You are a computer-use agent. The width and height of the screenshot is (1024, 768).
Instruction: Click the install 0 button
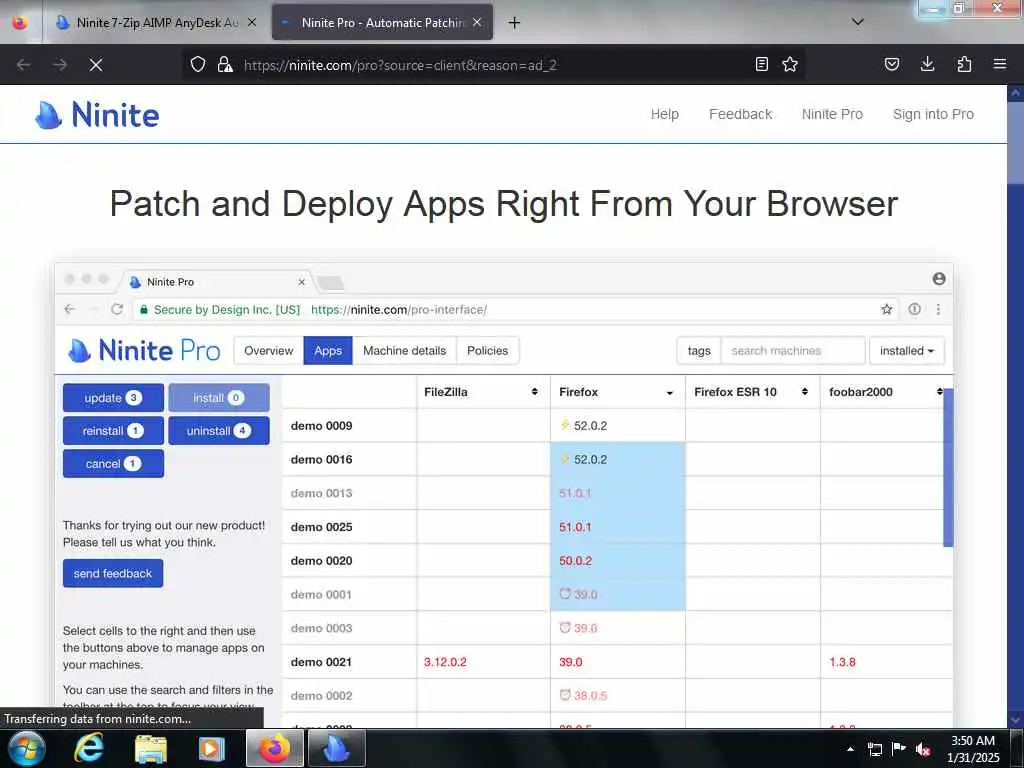pyautogui.click(x=219, y=398)
